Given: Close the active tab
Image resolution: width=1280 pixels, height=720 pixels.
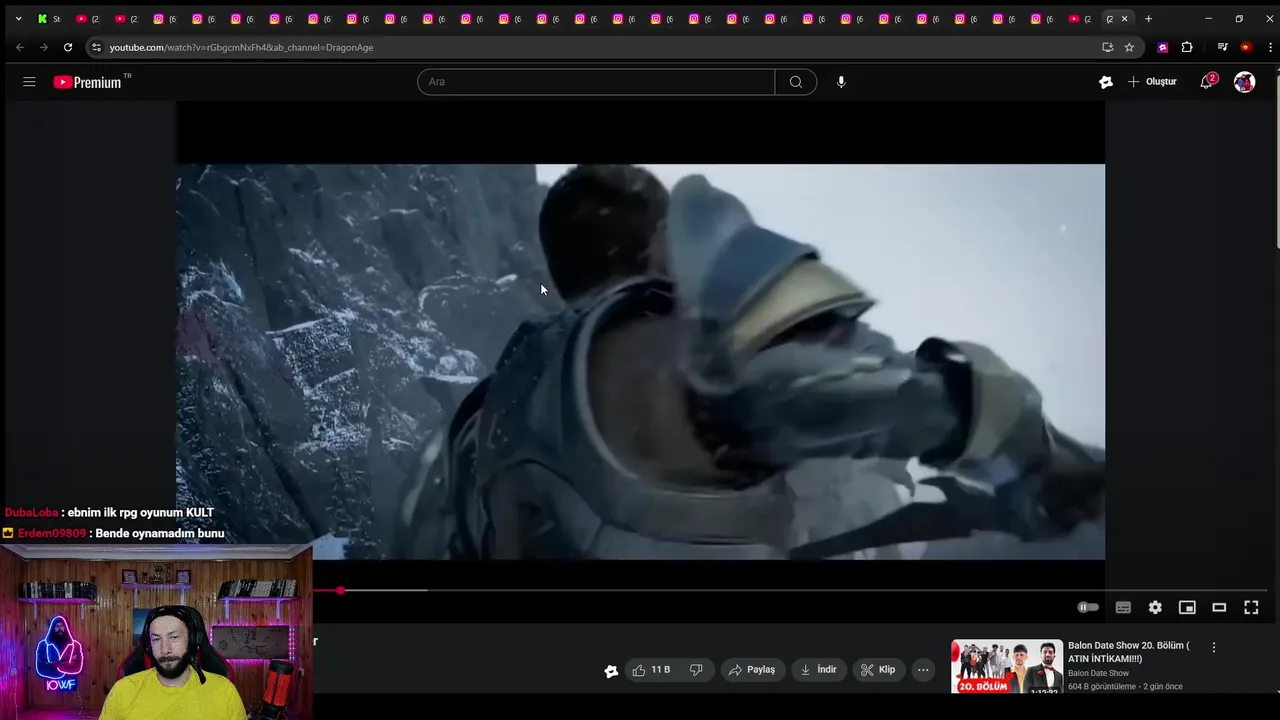Looking at the screenshot, I should click(1125, 19).
